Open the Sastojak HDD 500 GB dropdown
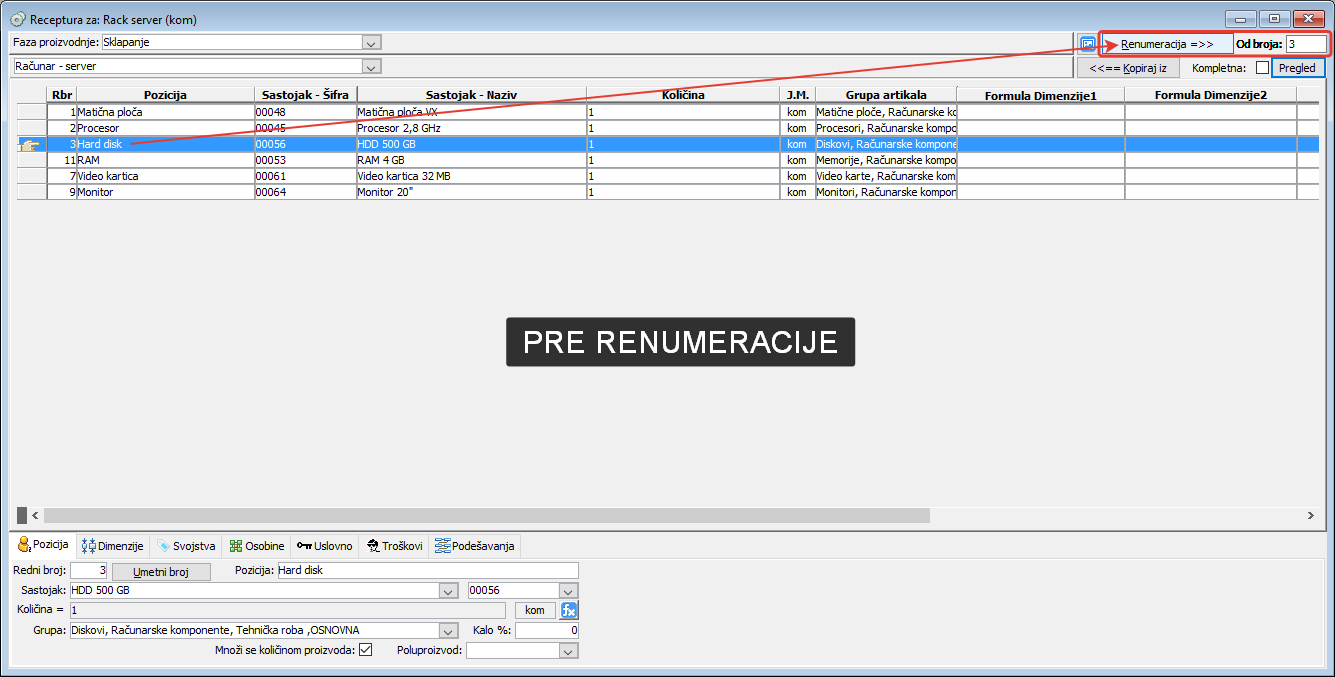The image size is (1335, 677). click(x=449, y=591)
